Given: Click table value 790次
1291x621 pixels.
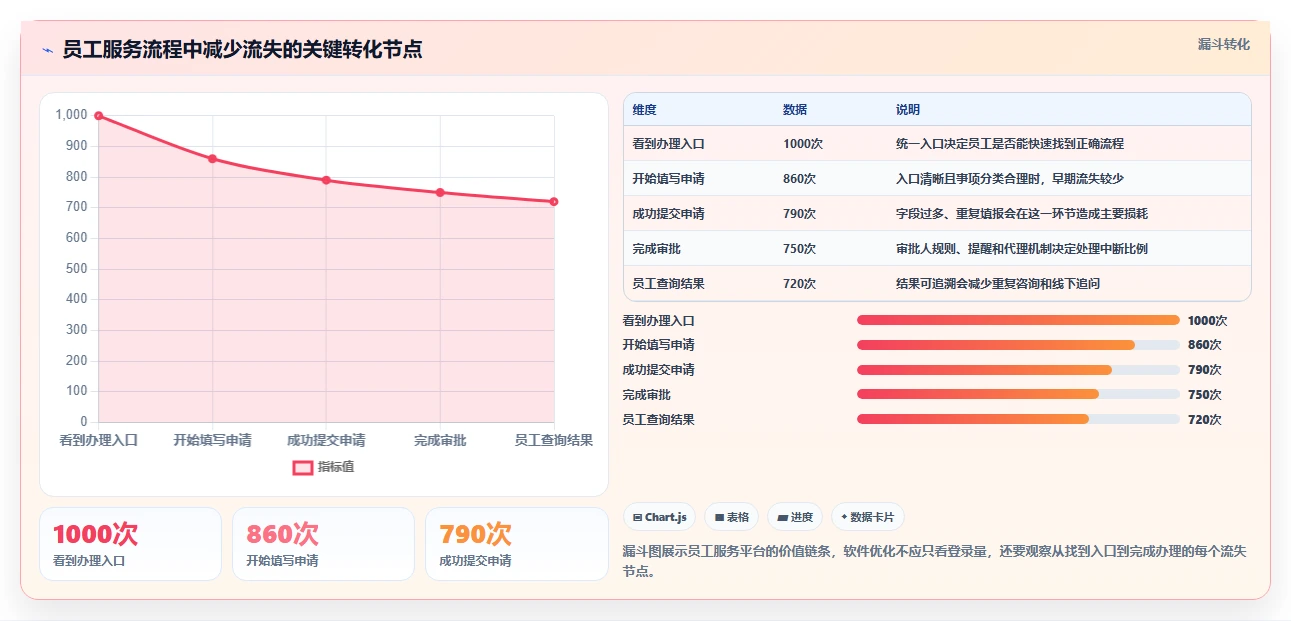Looking at the screenshot, I should point(800,214).
